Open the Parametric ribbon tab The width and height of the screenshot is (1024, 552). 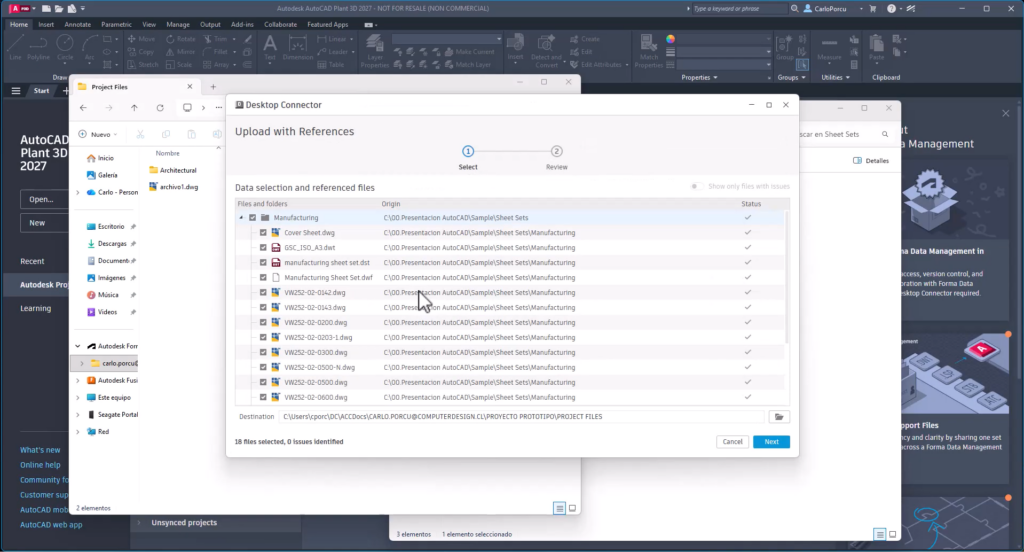point(116,25)
